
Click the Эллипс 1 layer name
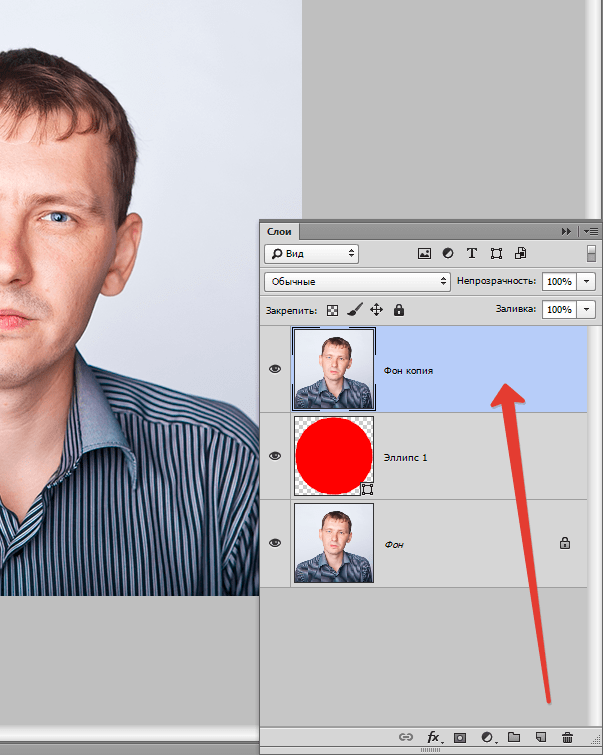click(x=406, y=457)
